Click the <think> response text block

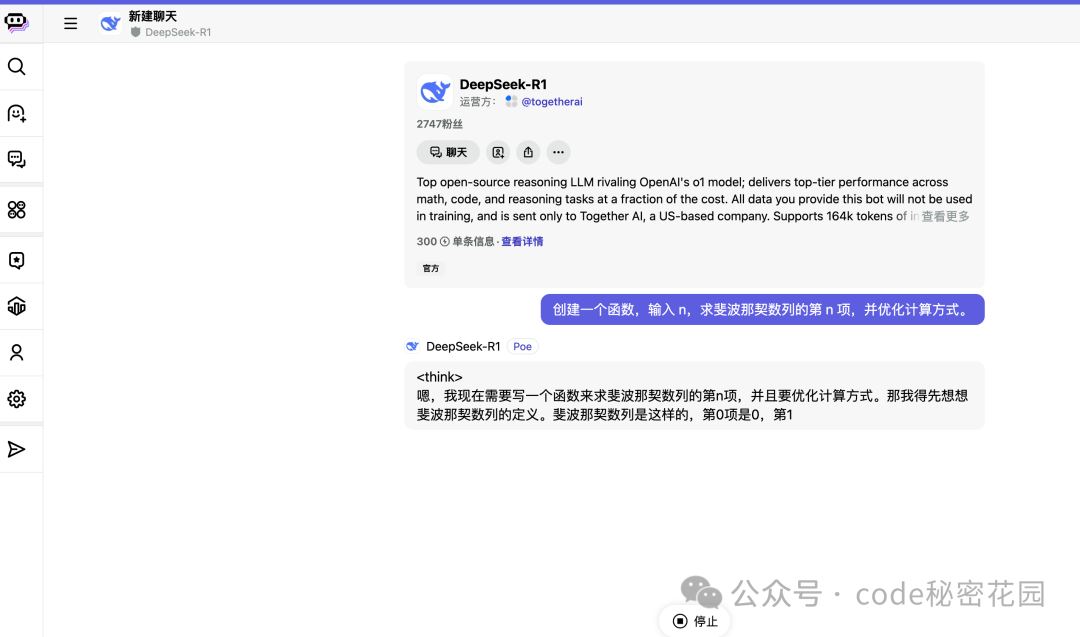(x=694, y=396)
